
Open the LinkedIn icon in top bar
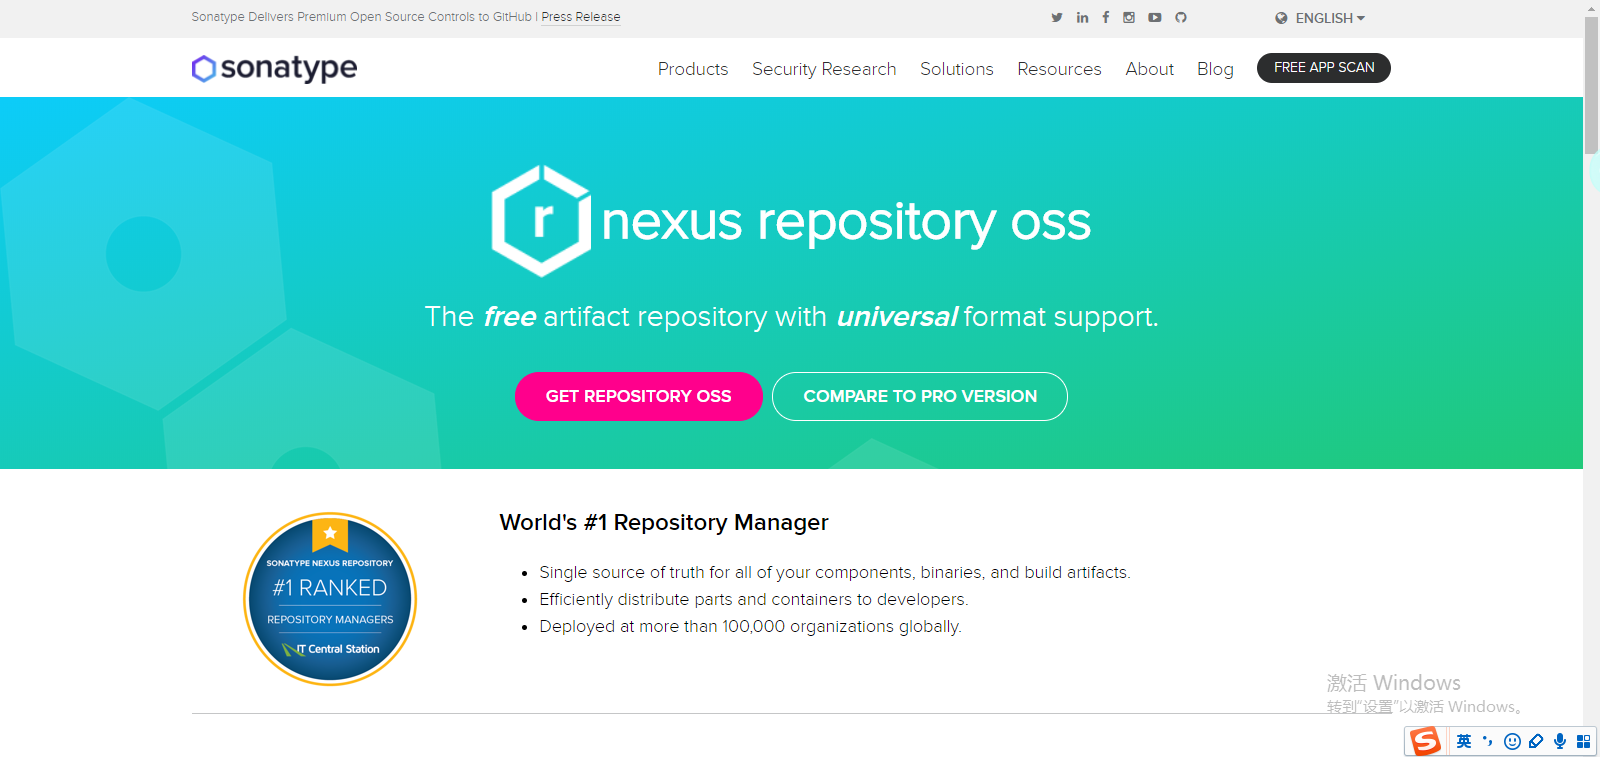click(1082, 18)
